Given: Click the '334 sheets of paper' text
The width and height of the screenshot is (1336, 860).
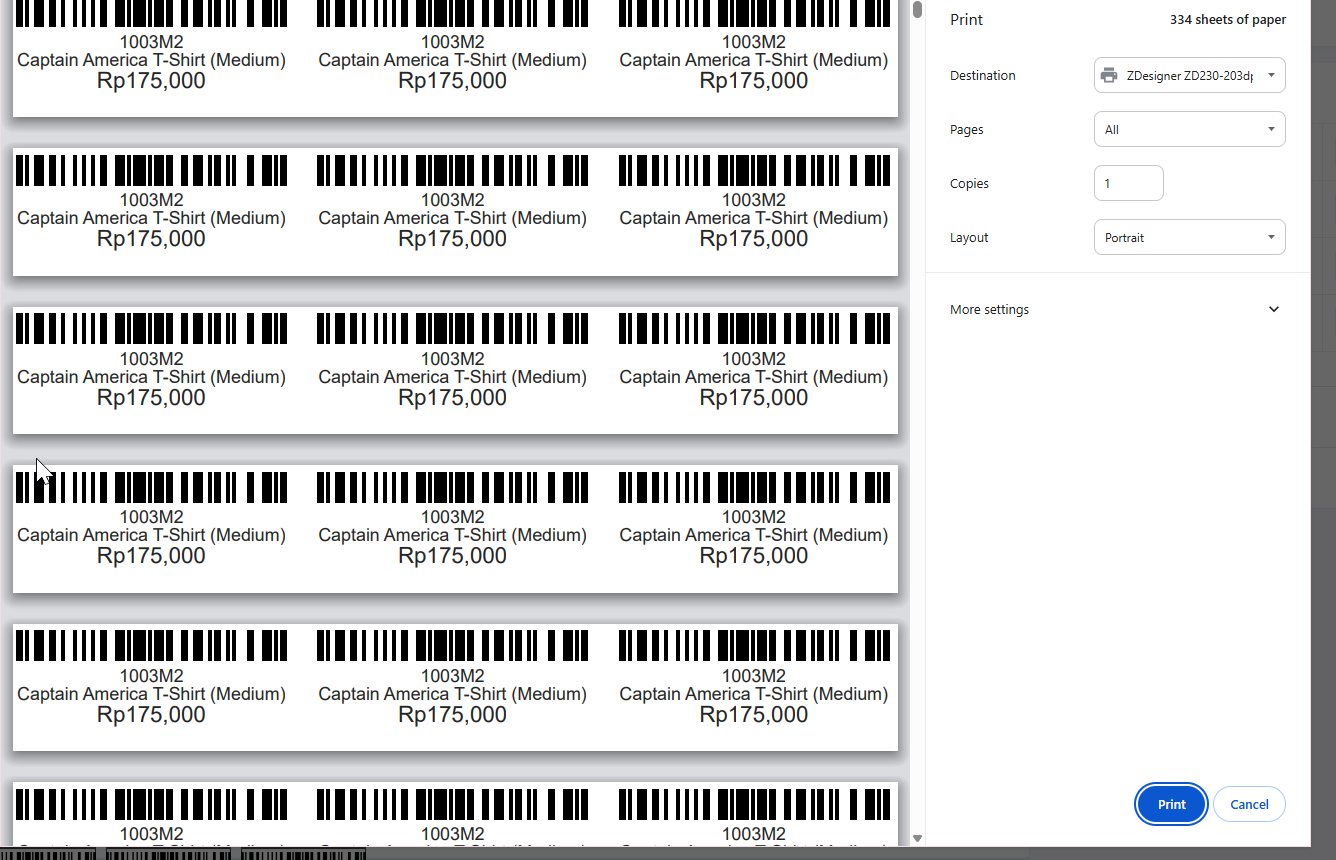Looking at the screenshot, I should click(x=1228, y=20).
